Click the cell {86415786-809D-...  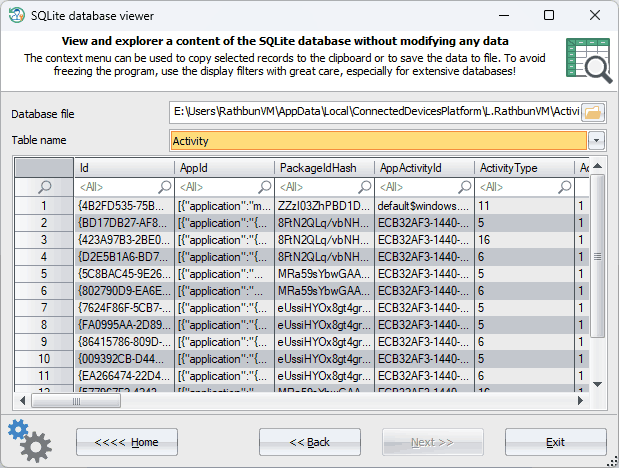(x=124, y=342)
